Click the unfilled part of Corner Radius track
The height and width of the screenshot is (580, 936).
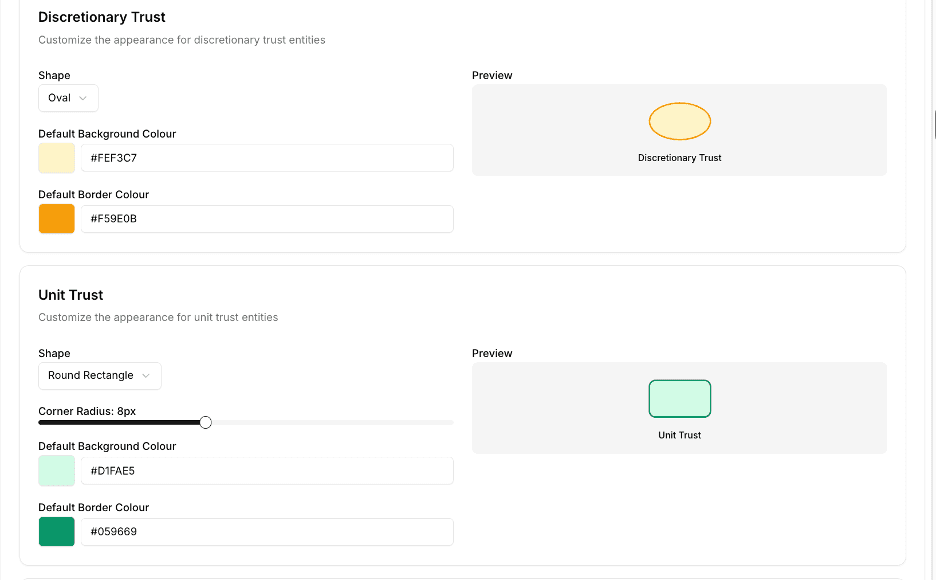coord(330,422)
